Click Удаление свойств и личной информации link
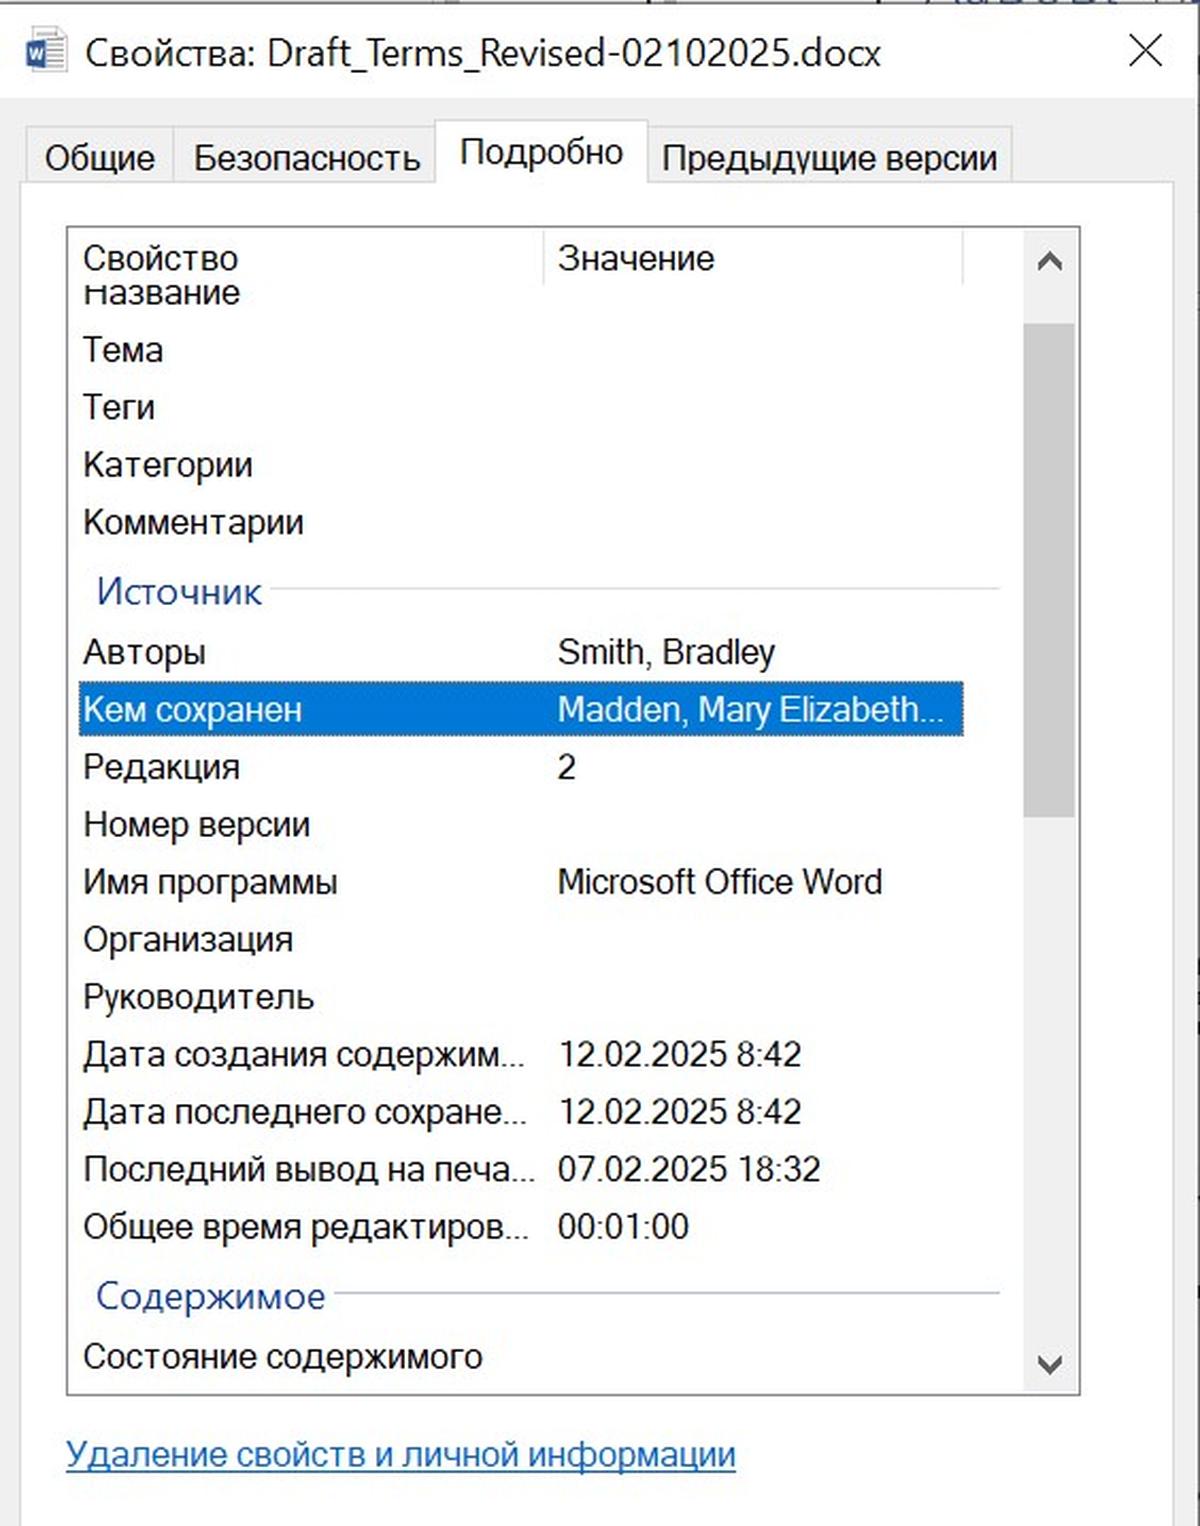The image size is (1200, 1526). (x=400, y=1455)
